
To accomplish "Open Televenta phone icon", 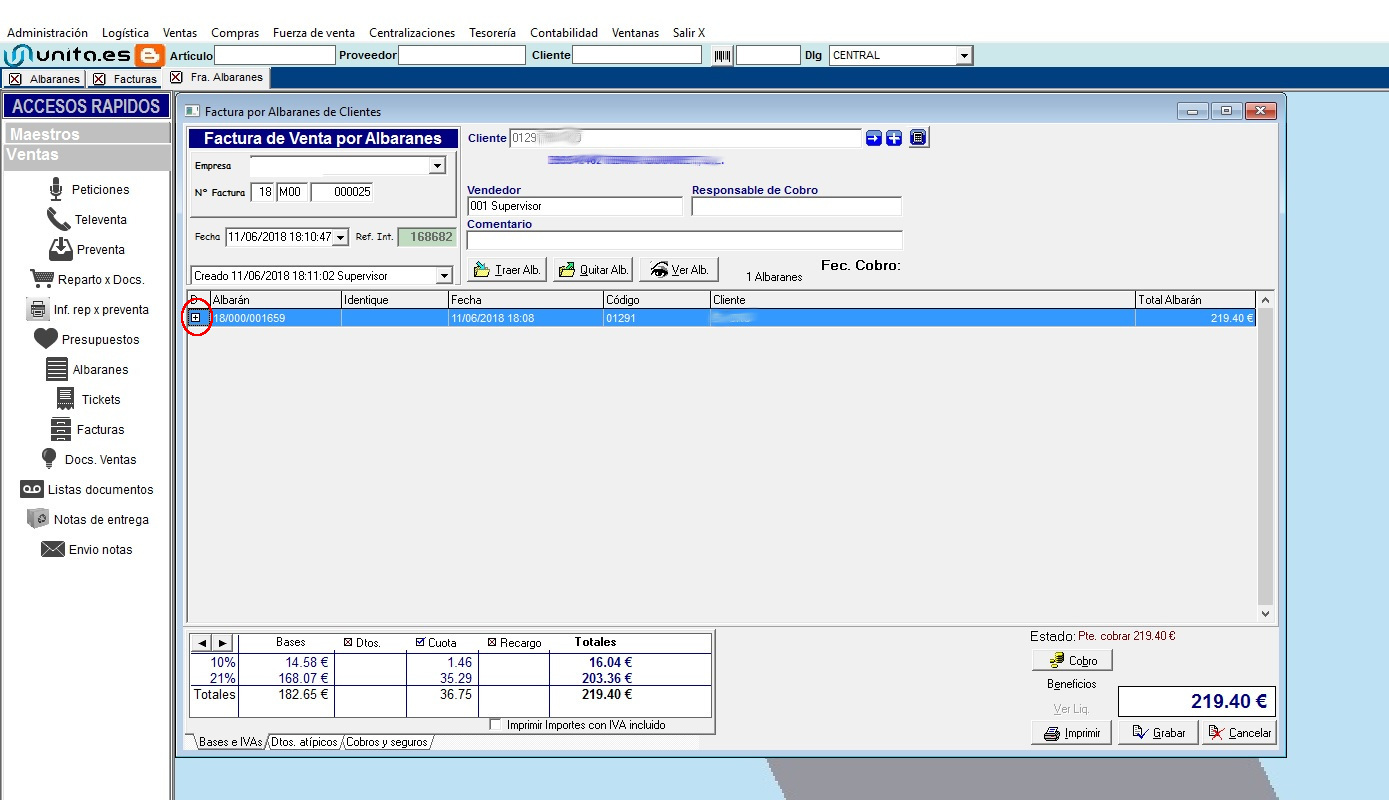I will point(58,219).
